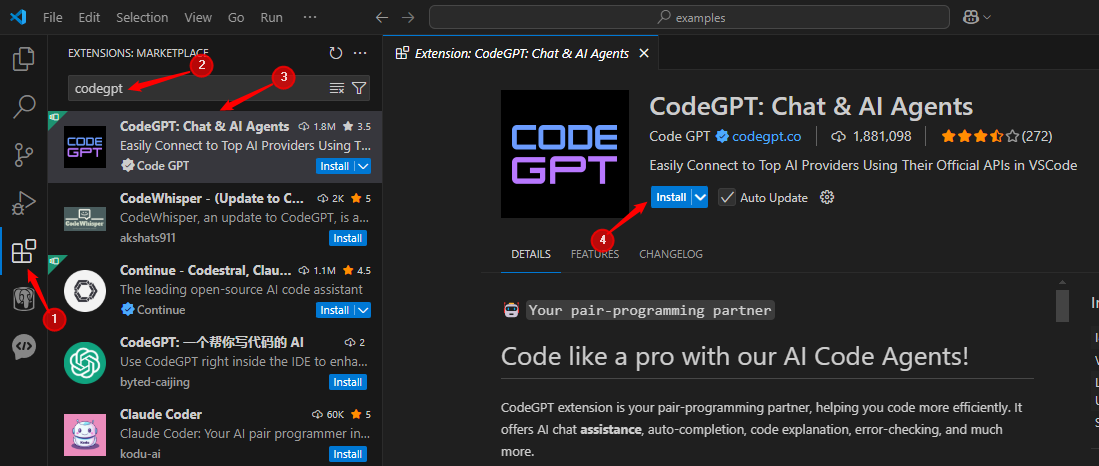Select the Extension: CodeGPT editor tab
This screenshot has height=466, width=1099.
coord(520,53)
